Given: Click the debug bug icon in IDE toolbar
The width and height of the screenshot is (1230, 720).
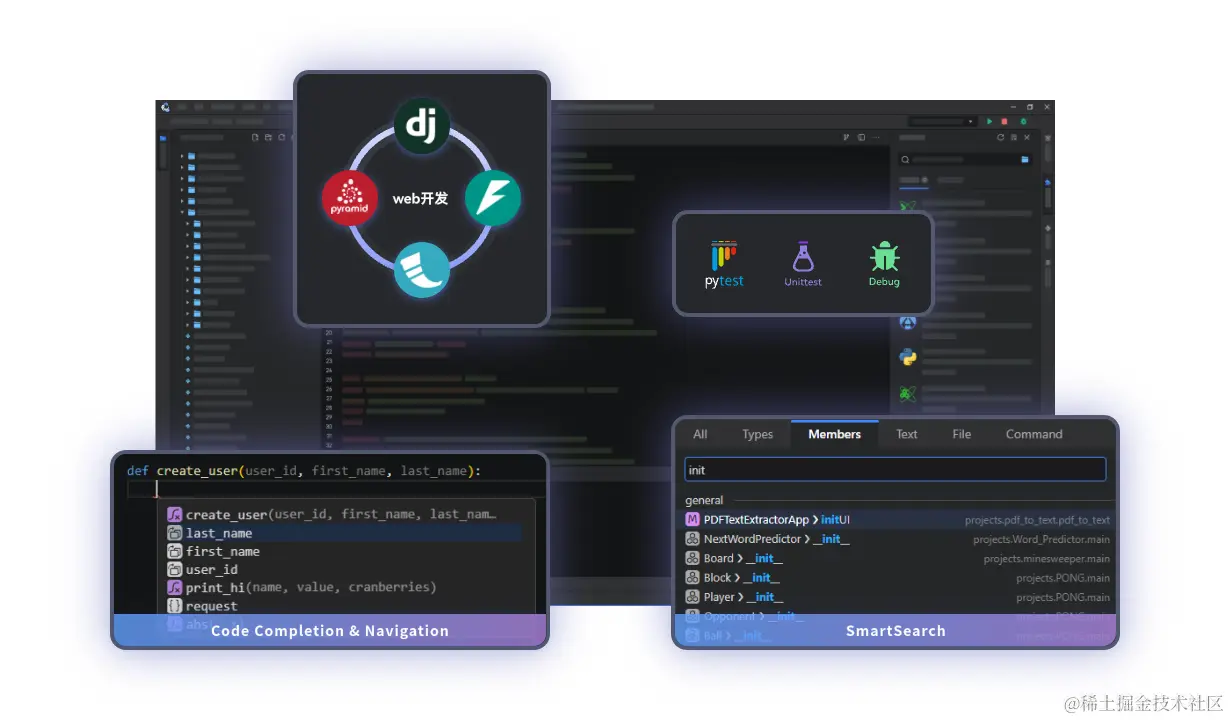Looking at the screenshot, I should 1023,122.
